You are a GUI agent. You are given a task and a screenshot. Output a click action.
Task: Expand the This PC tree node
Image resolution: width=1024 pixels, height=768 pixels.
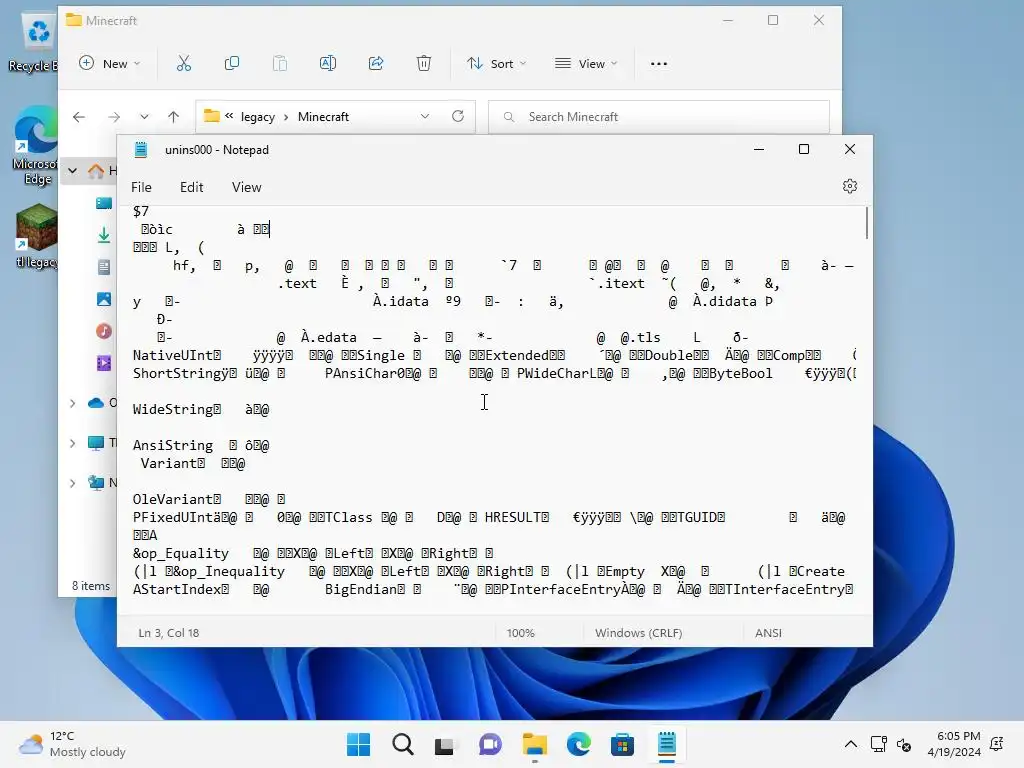(72, 443)
